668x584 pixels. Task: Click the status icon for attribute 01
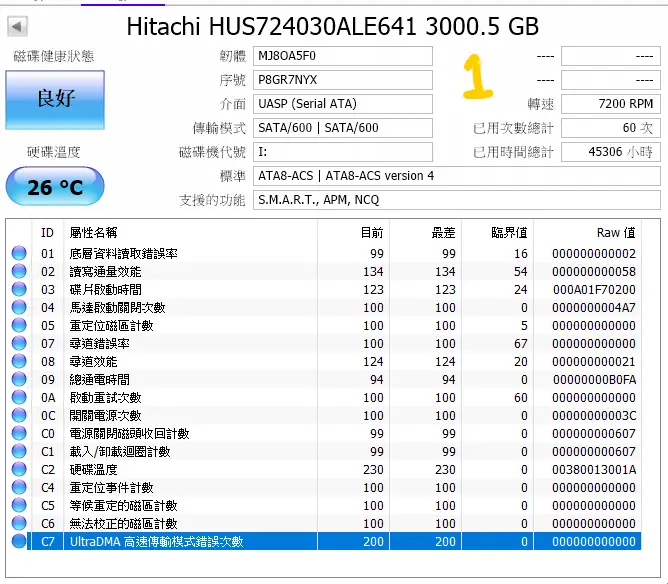(x=19, y=253)
